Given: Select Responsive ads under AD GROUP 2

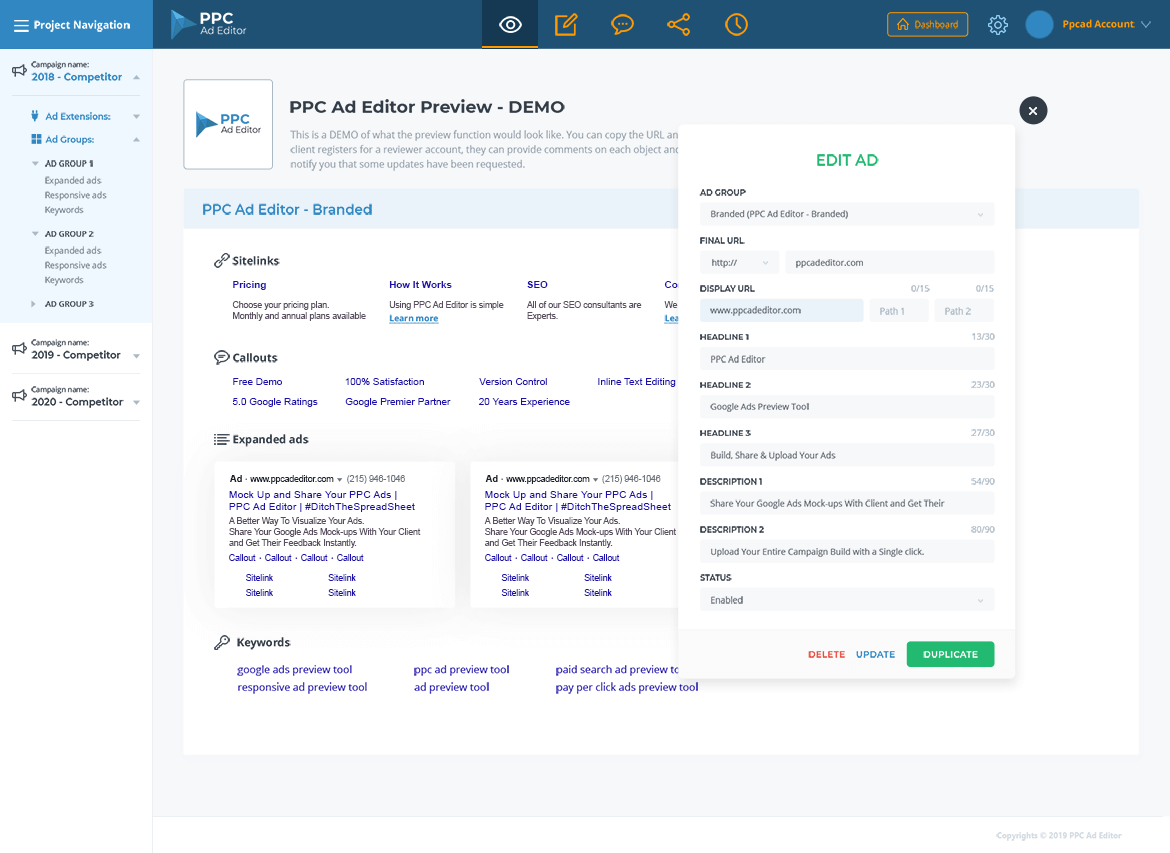Looking at the screenshot, I should coord(75,266).
